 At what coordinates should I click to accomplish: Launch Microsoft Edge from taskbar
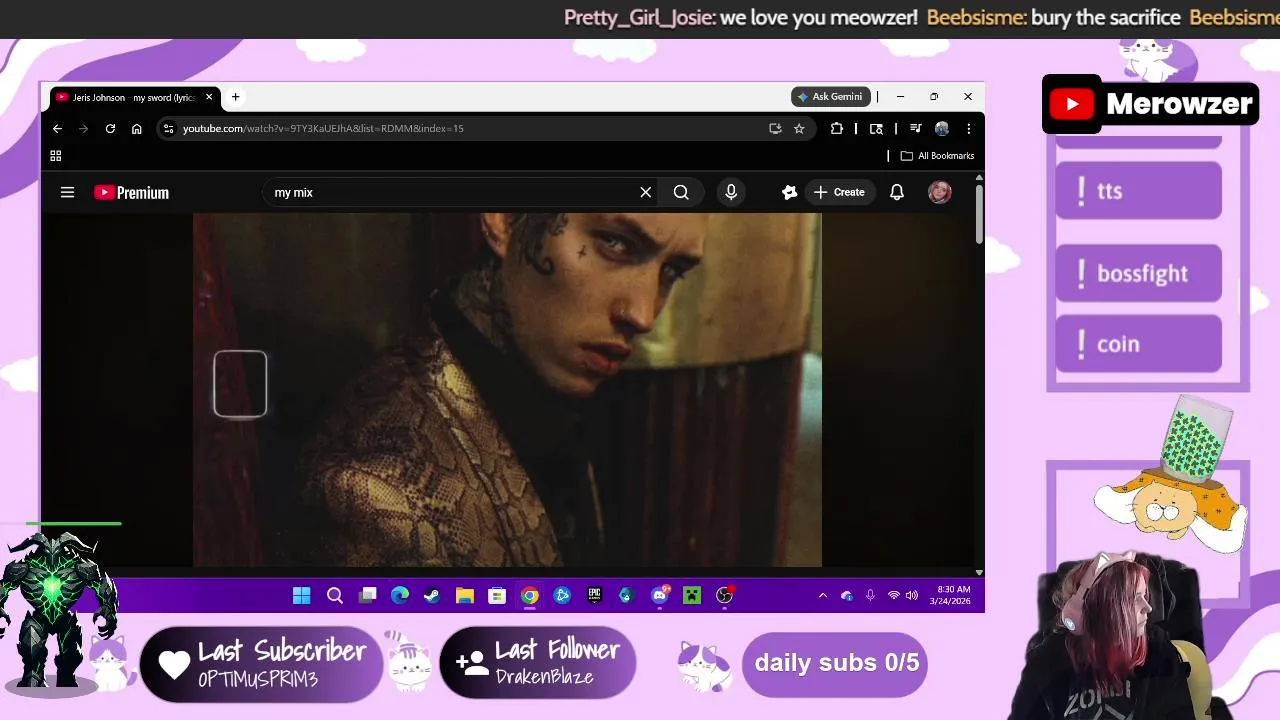400,596
